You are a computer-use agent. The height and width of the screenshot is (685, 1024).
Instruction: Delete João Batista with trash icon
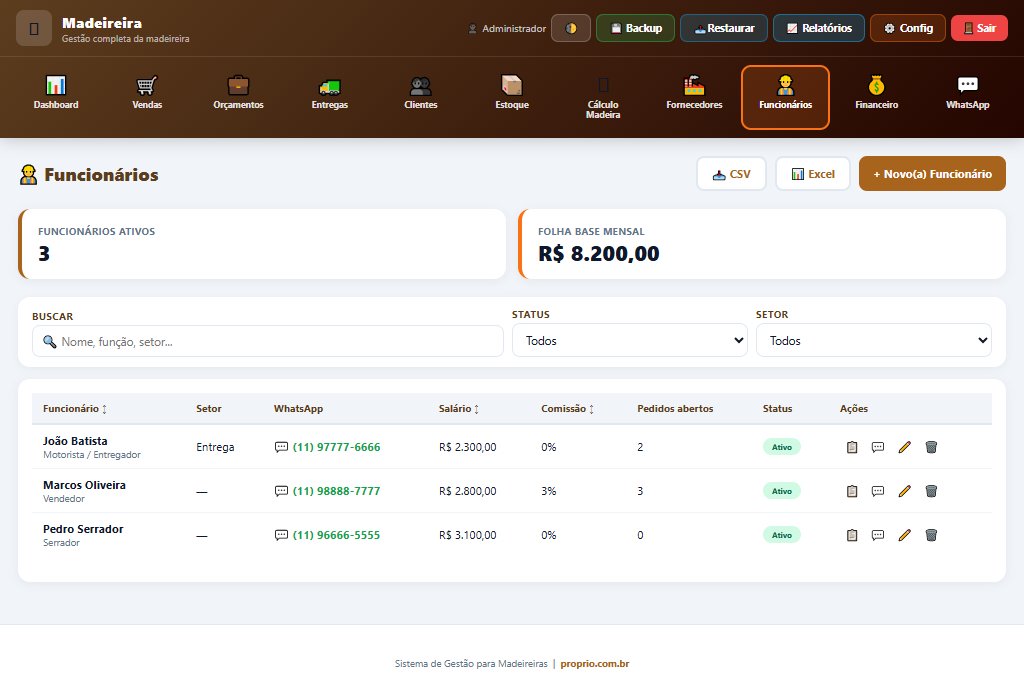tap(931, 447)
